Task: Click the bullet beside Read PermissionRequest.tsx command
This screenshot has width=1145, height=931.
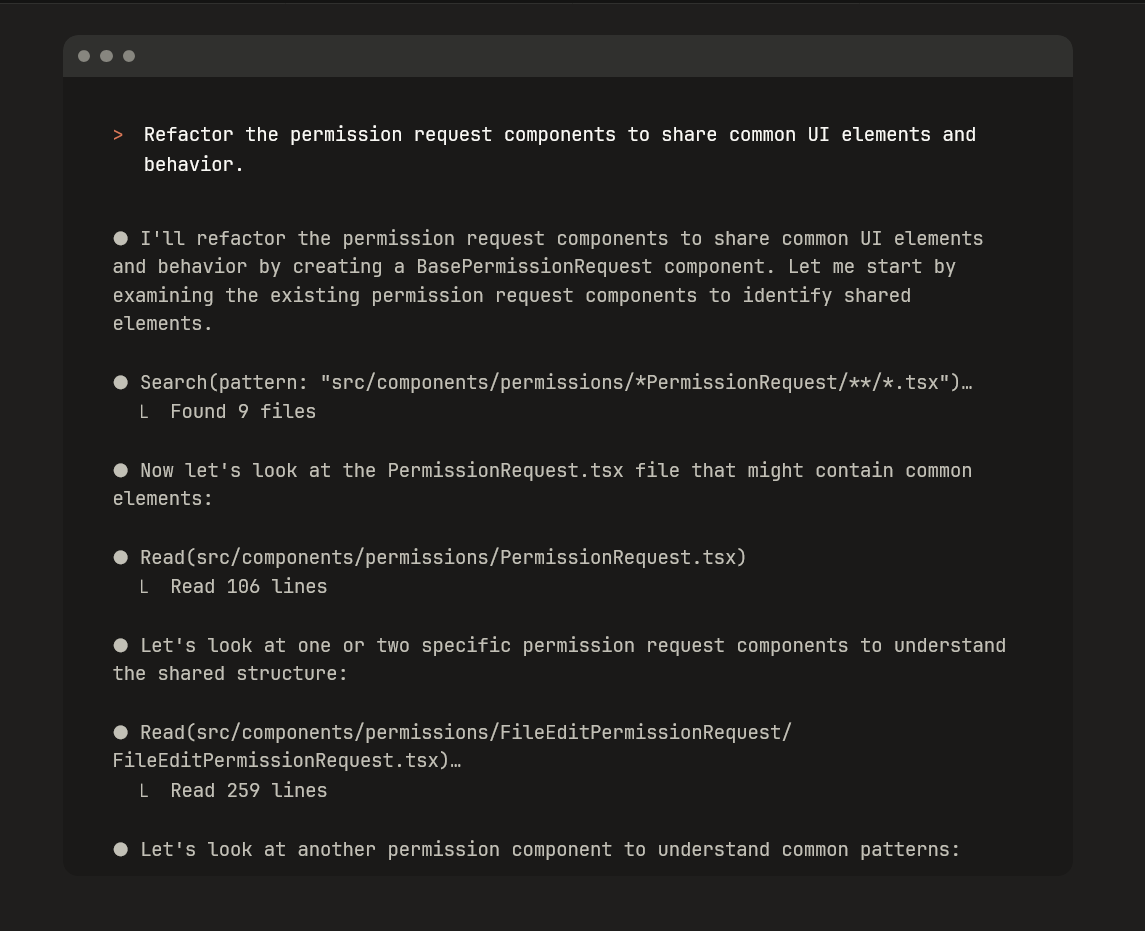Action: tap(121, 557)
